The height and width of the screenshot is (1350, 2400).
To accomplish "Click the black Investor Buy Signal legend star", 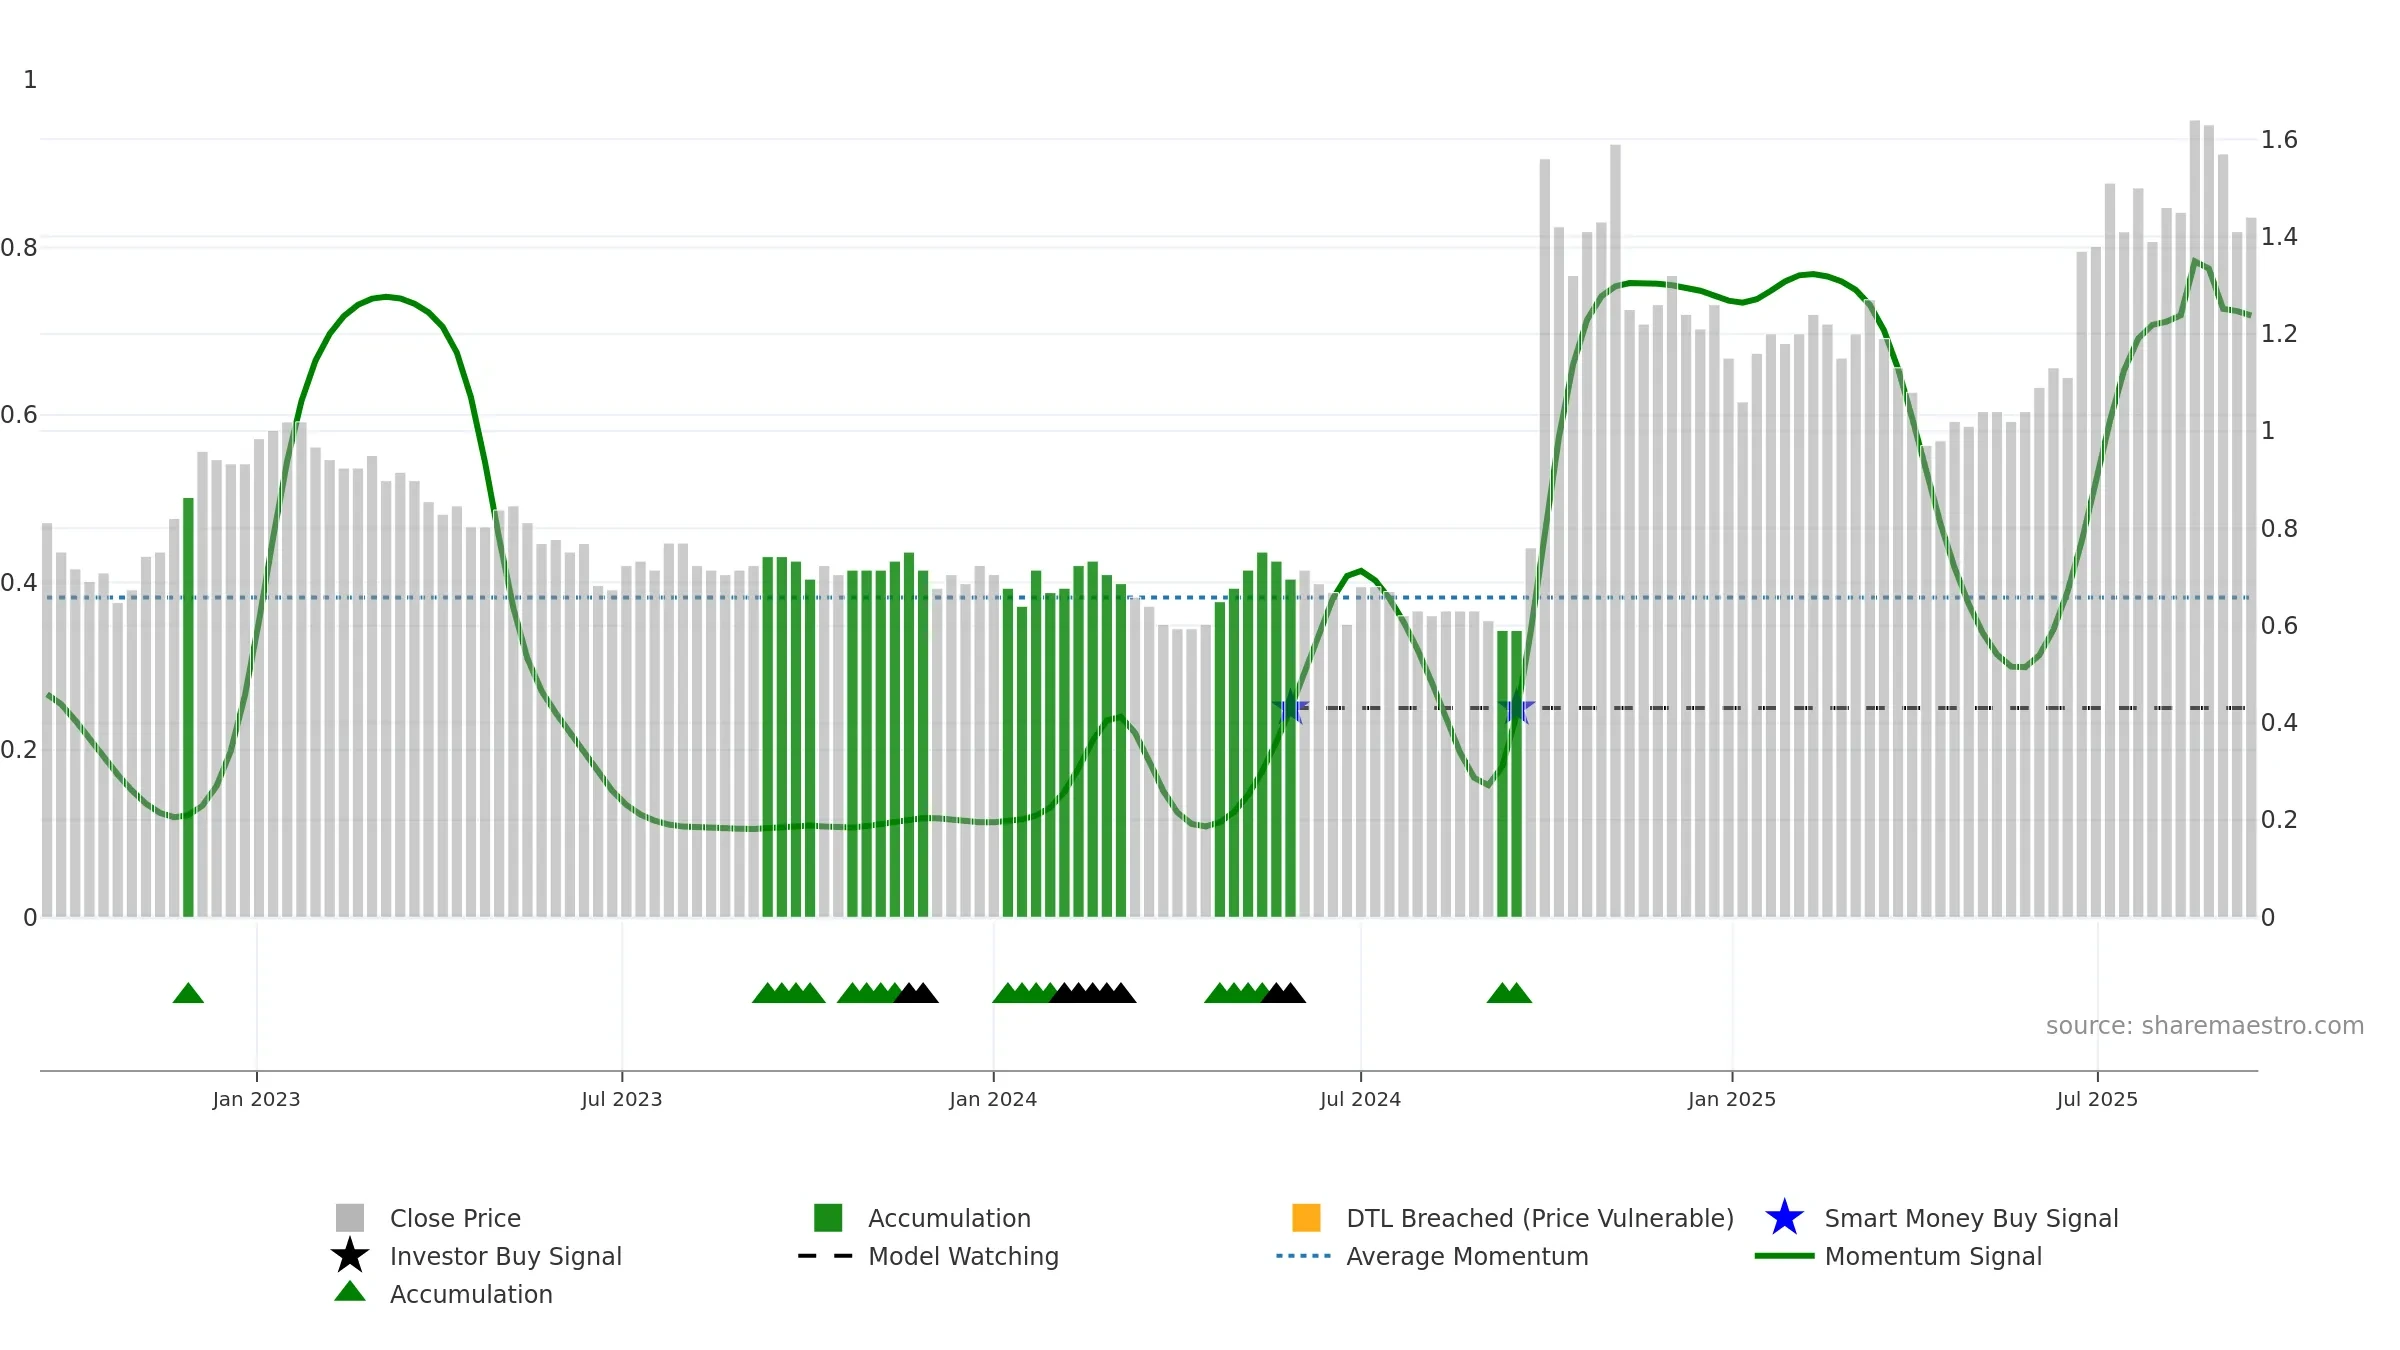I will (x=350, y=1255).
